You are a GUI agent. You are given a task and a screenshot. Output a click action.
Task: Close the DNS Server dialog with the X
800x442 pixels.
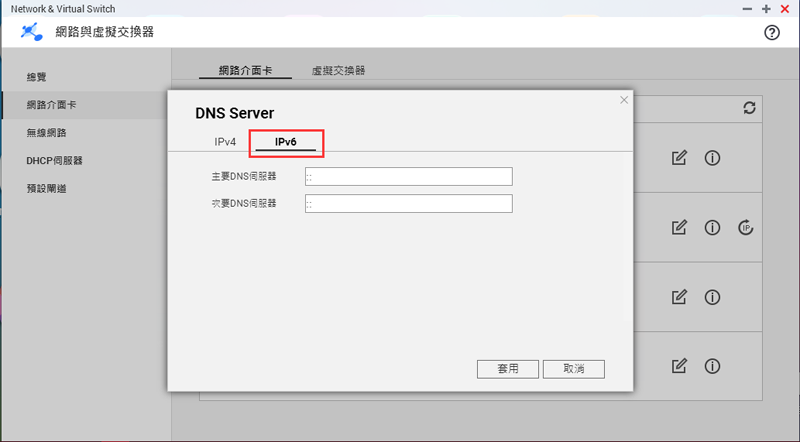point(624,100)
